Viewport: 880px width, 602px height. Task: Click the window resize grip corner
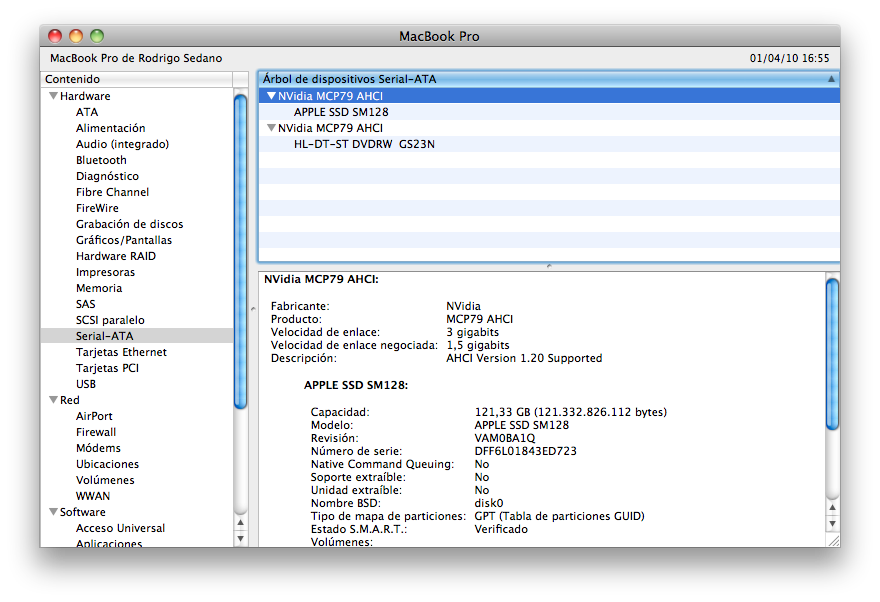pyautogui.click(x=834, y=540)
